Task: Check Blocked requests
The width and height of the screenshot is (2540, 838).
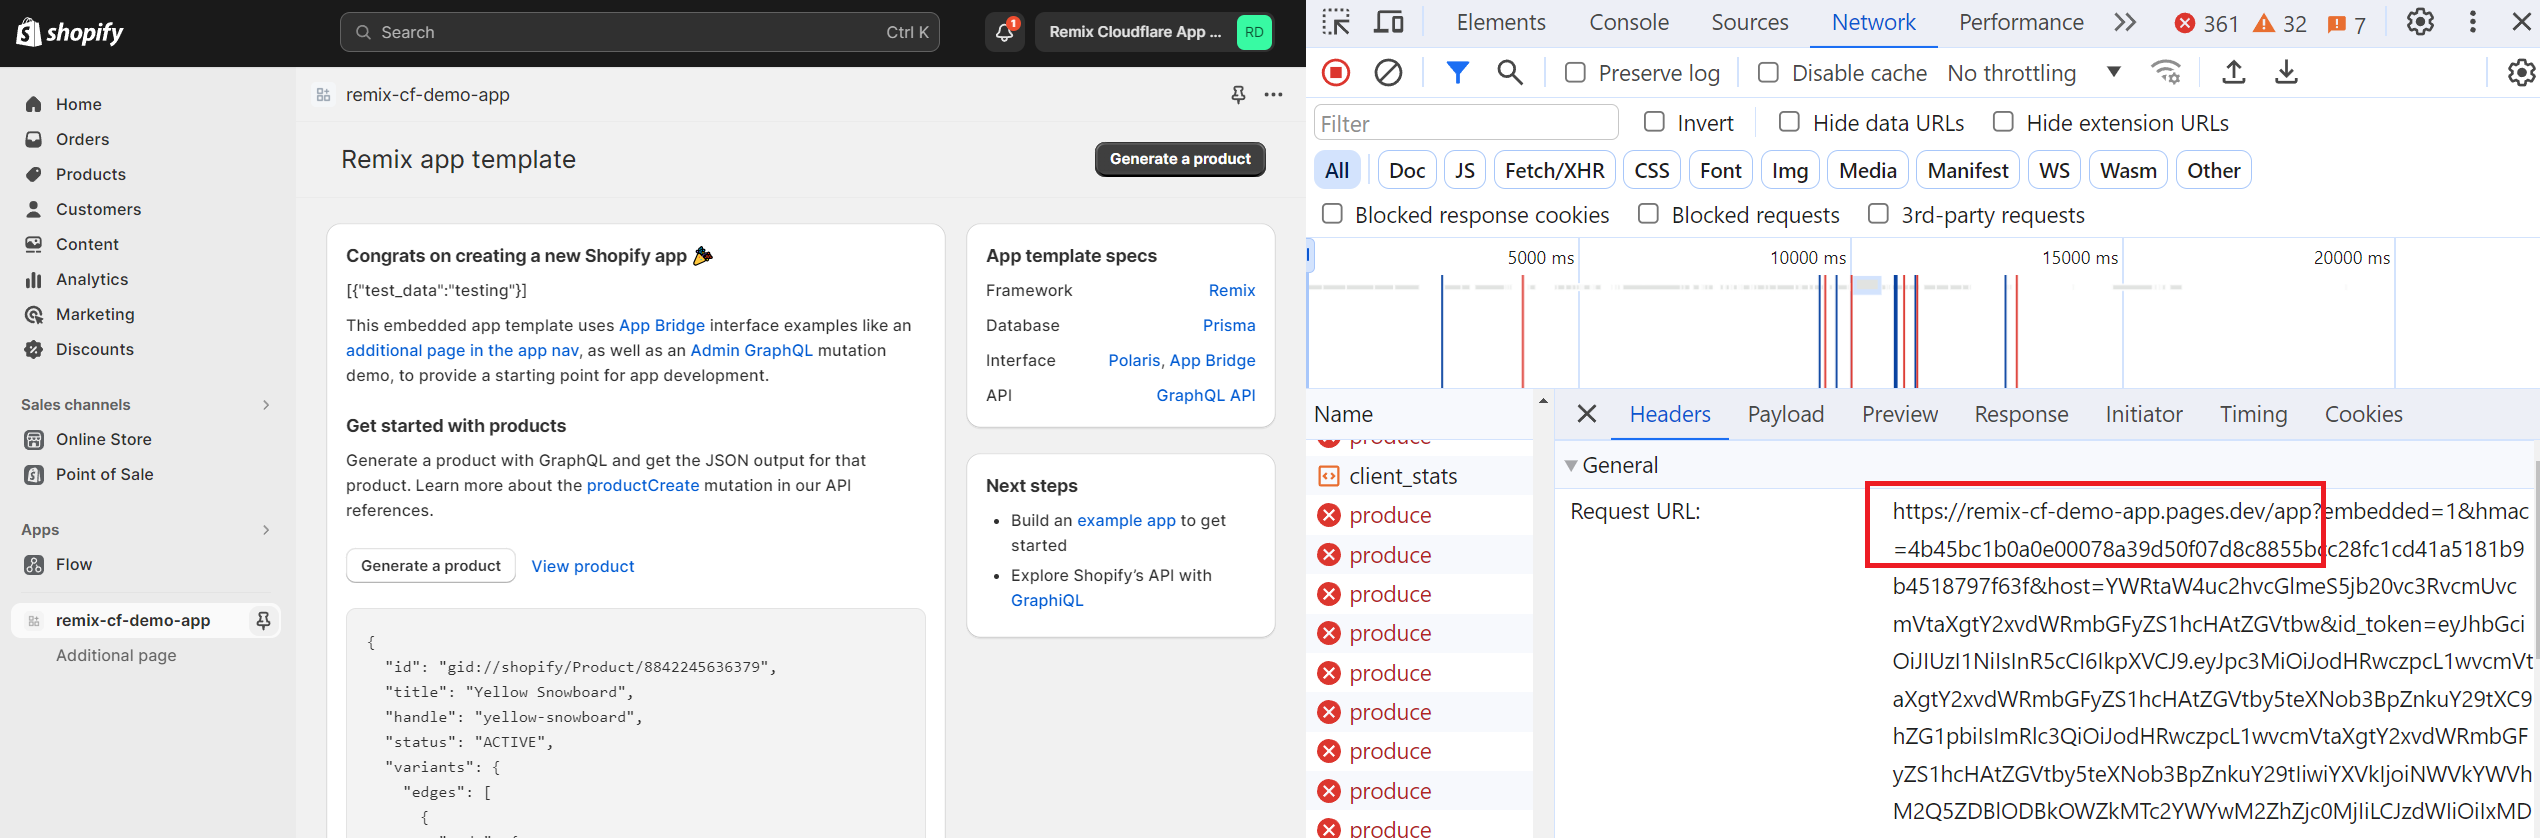Action: pyautogui.click(x=1648, y=214)
